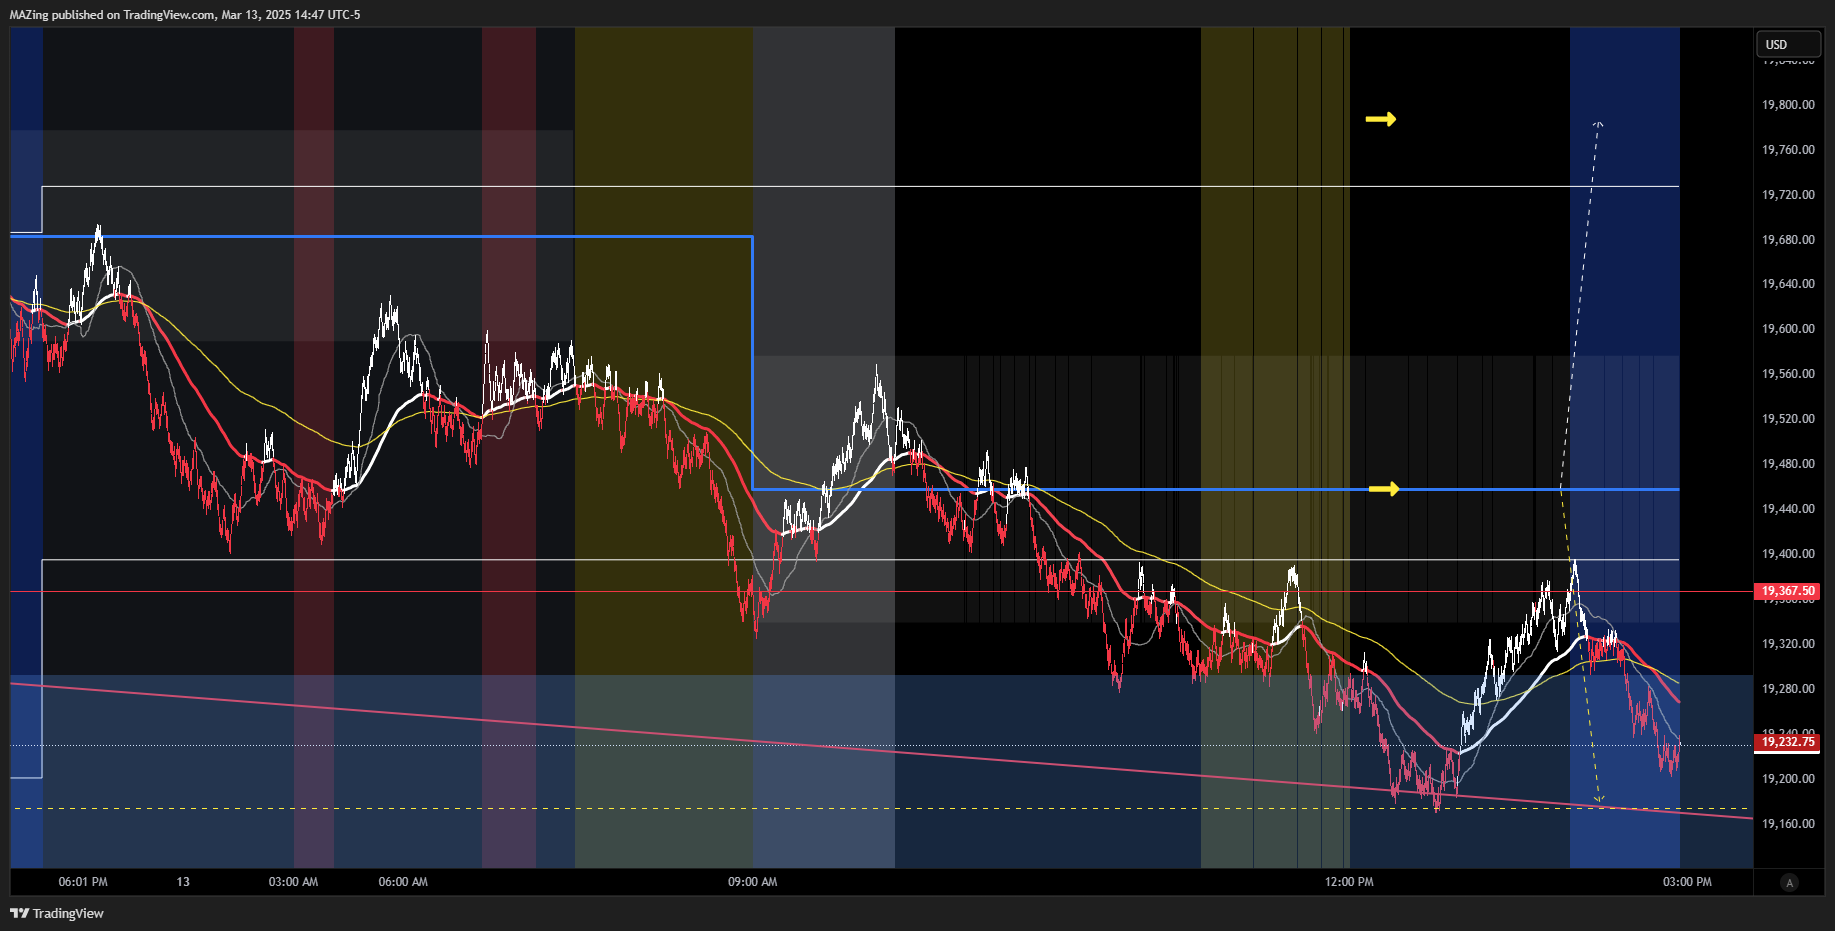Image resolution: width=1835 pixels, height=931 pixels.
Task: Click the 19,800.00 price axis label
Action: click(x=1788, y=105)
